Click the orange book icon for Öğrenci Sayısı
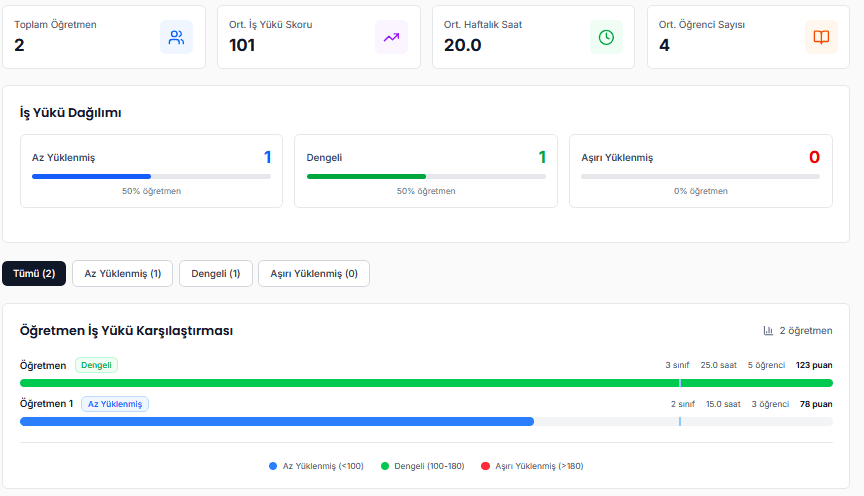 821,37
